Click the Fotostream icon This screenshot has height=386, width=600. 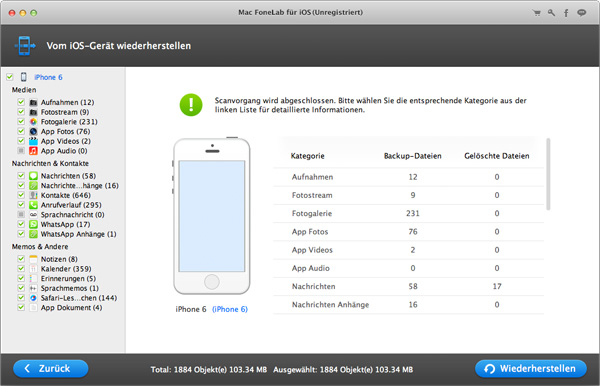tap(33, 112)
